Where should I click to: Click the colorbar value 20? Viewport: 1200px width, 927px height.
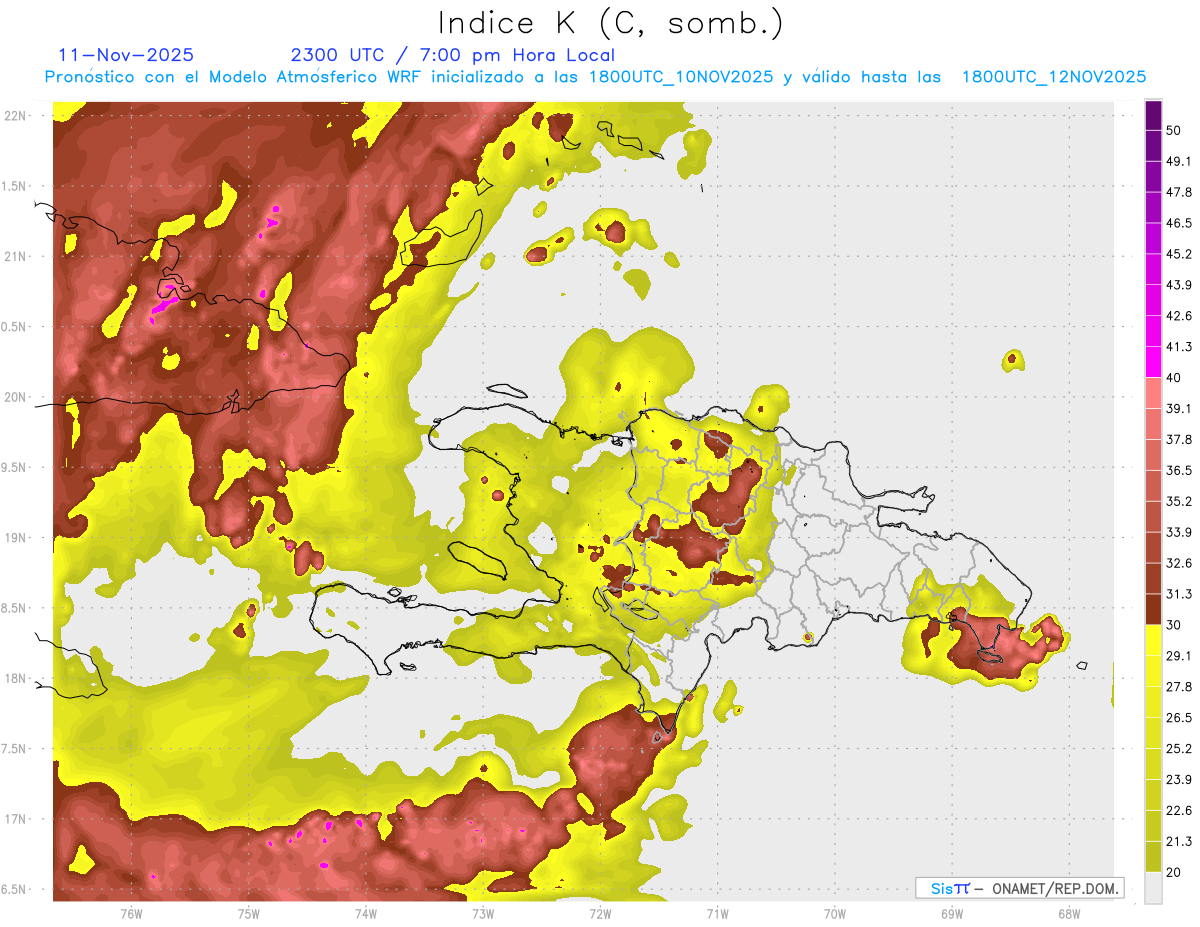1174,873
